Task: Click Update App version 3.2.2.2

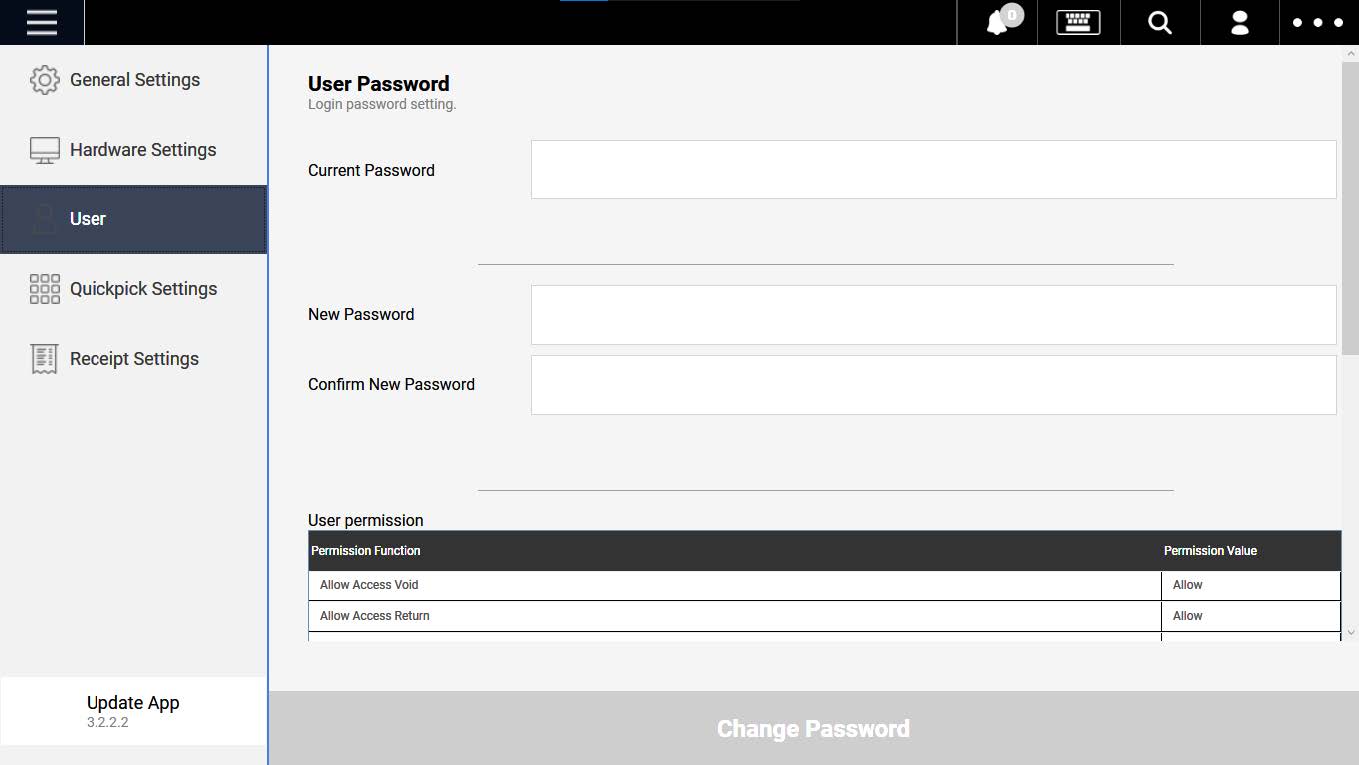Action: (x=133, y=711)
